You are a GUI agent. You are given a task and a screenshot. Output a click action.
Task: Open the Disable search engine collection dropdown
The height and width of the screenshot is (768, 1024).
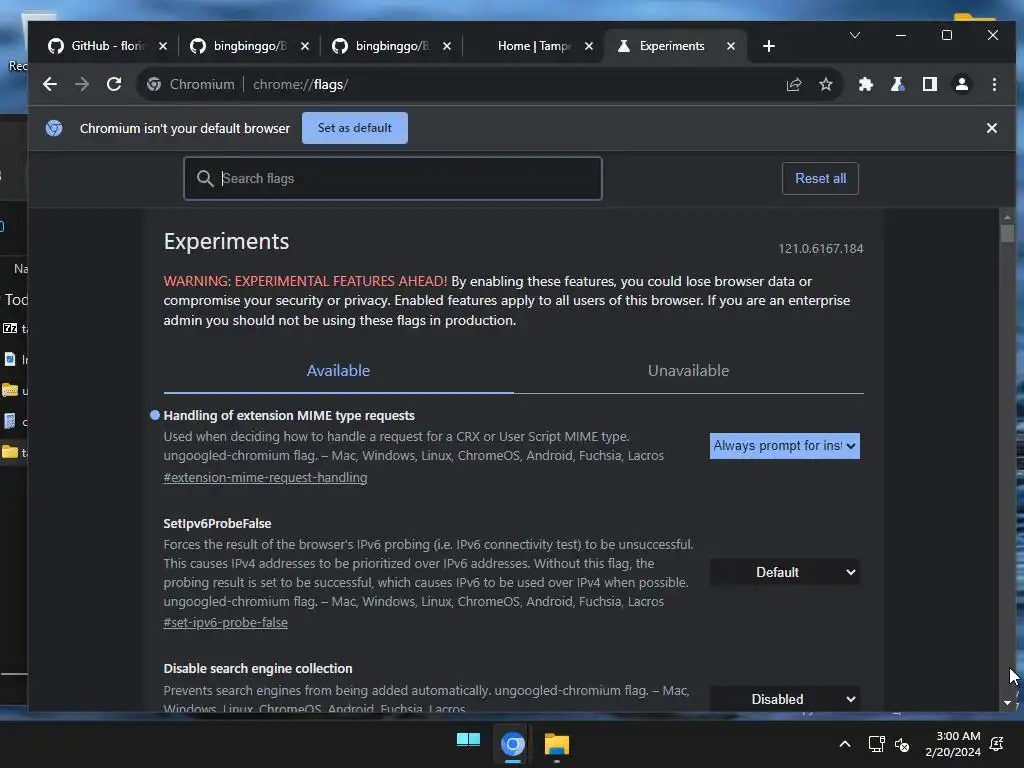785,699
